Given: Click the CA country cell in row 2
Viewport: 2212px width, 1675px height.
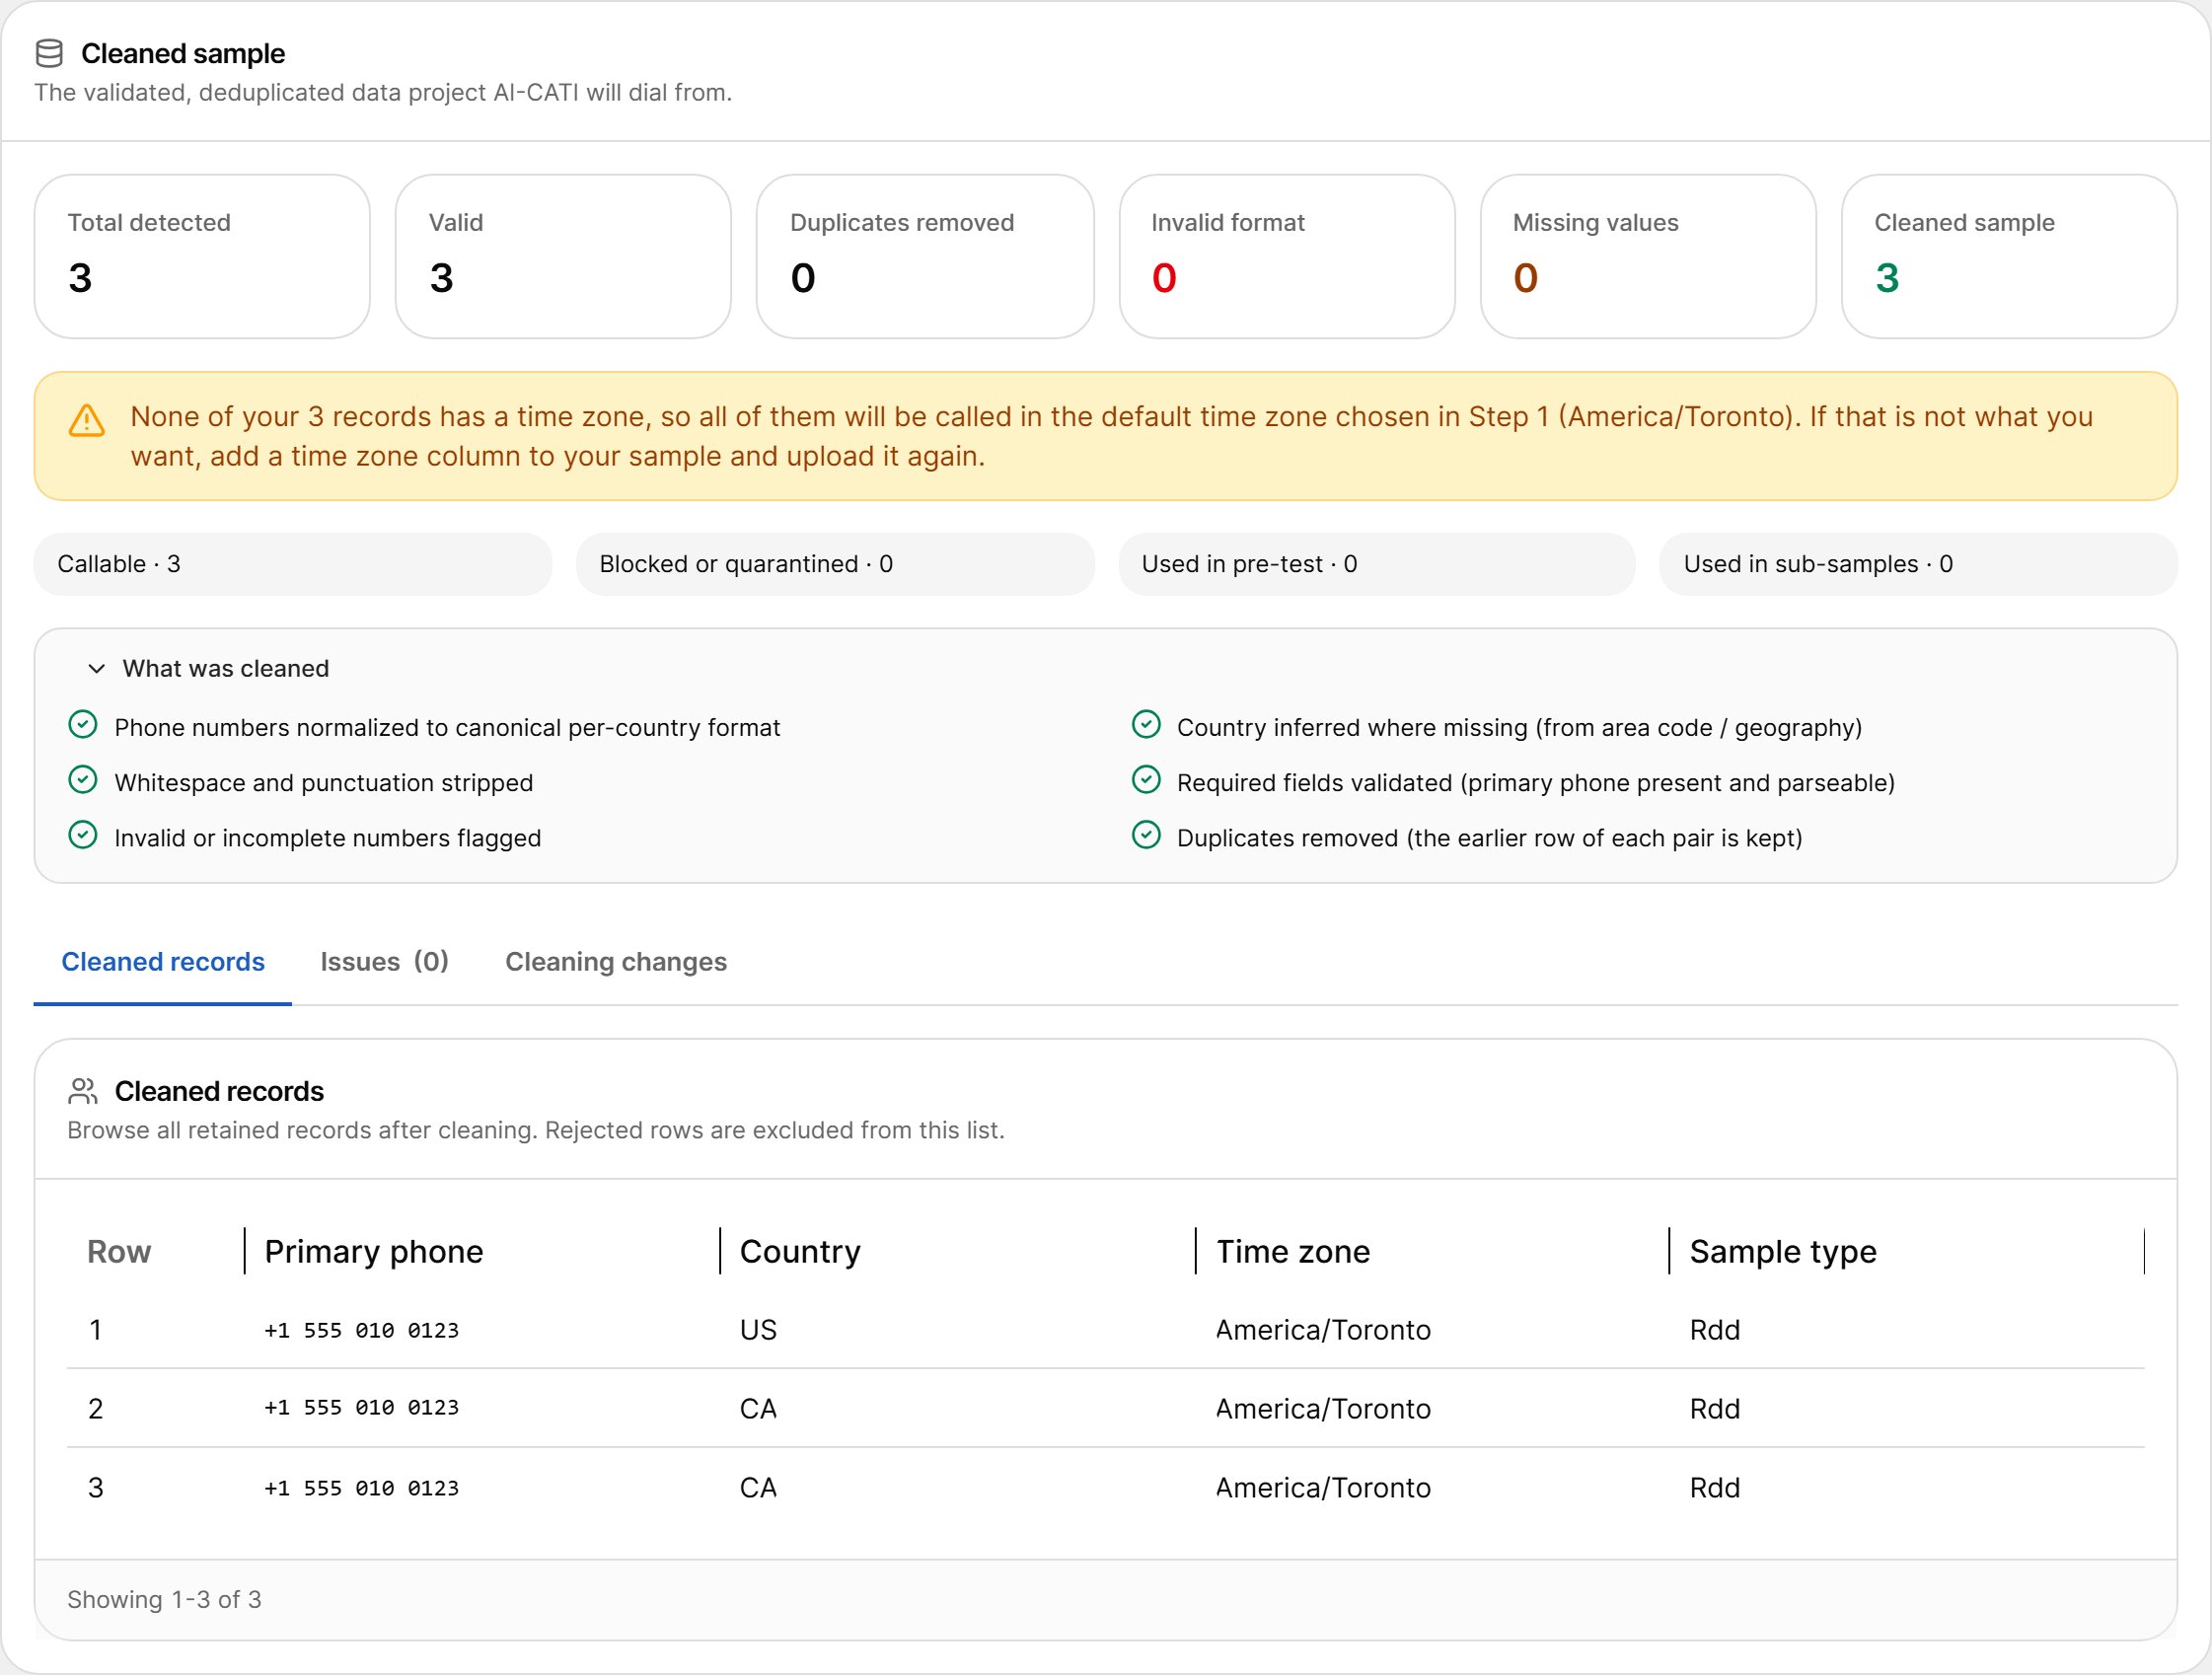Looking at the screenshot, I should pos(758,1409).
